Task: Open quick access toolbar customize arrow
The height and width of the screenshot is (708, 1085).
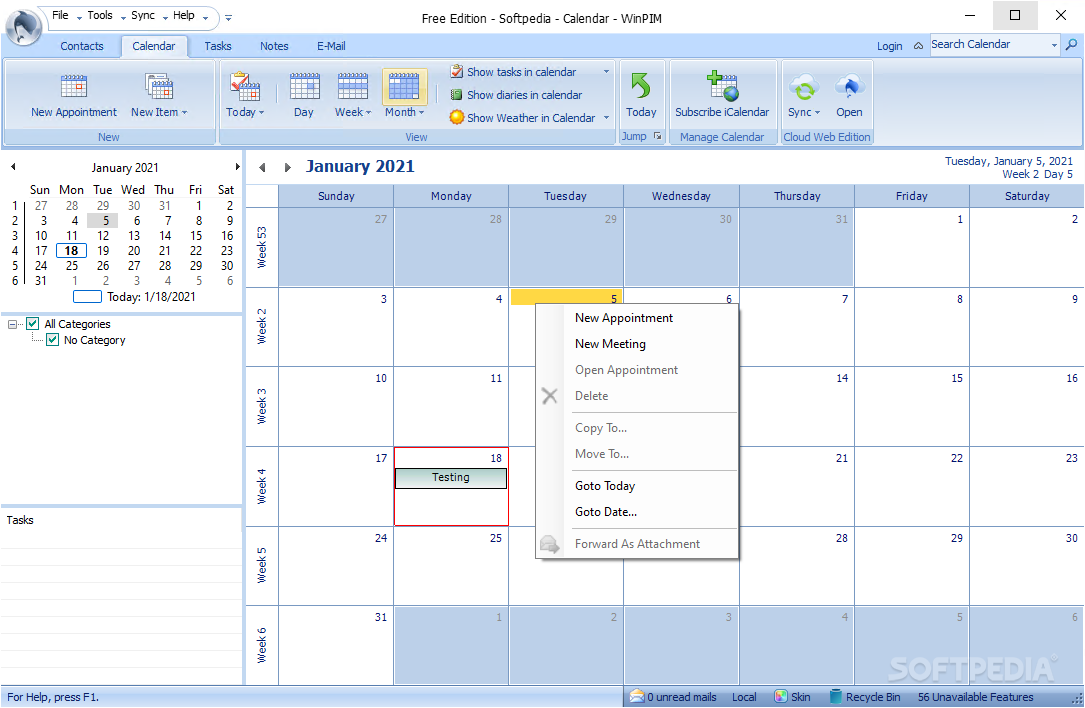Action: tap(228, 18)
